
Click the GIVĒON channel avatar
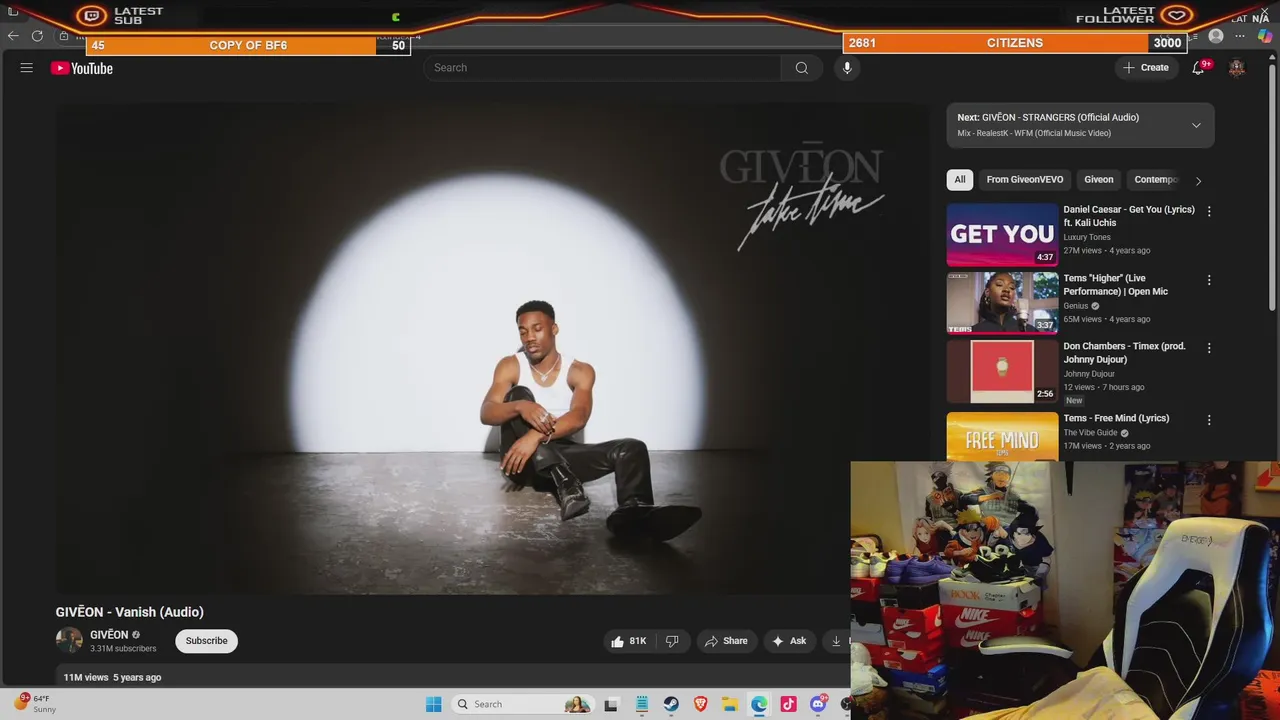pyautogui.click(x=69, y=640)
